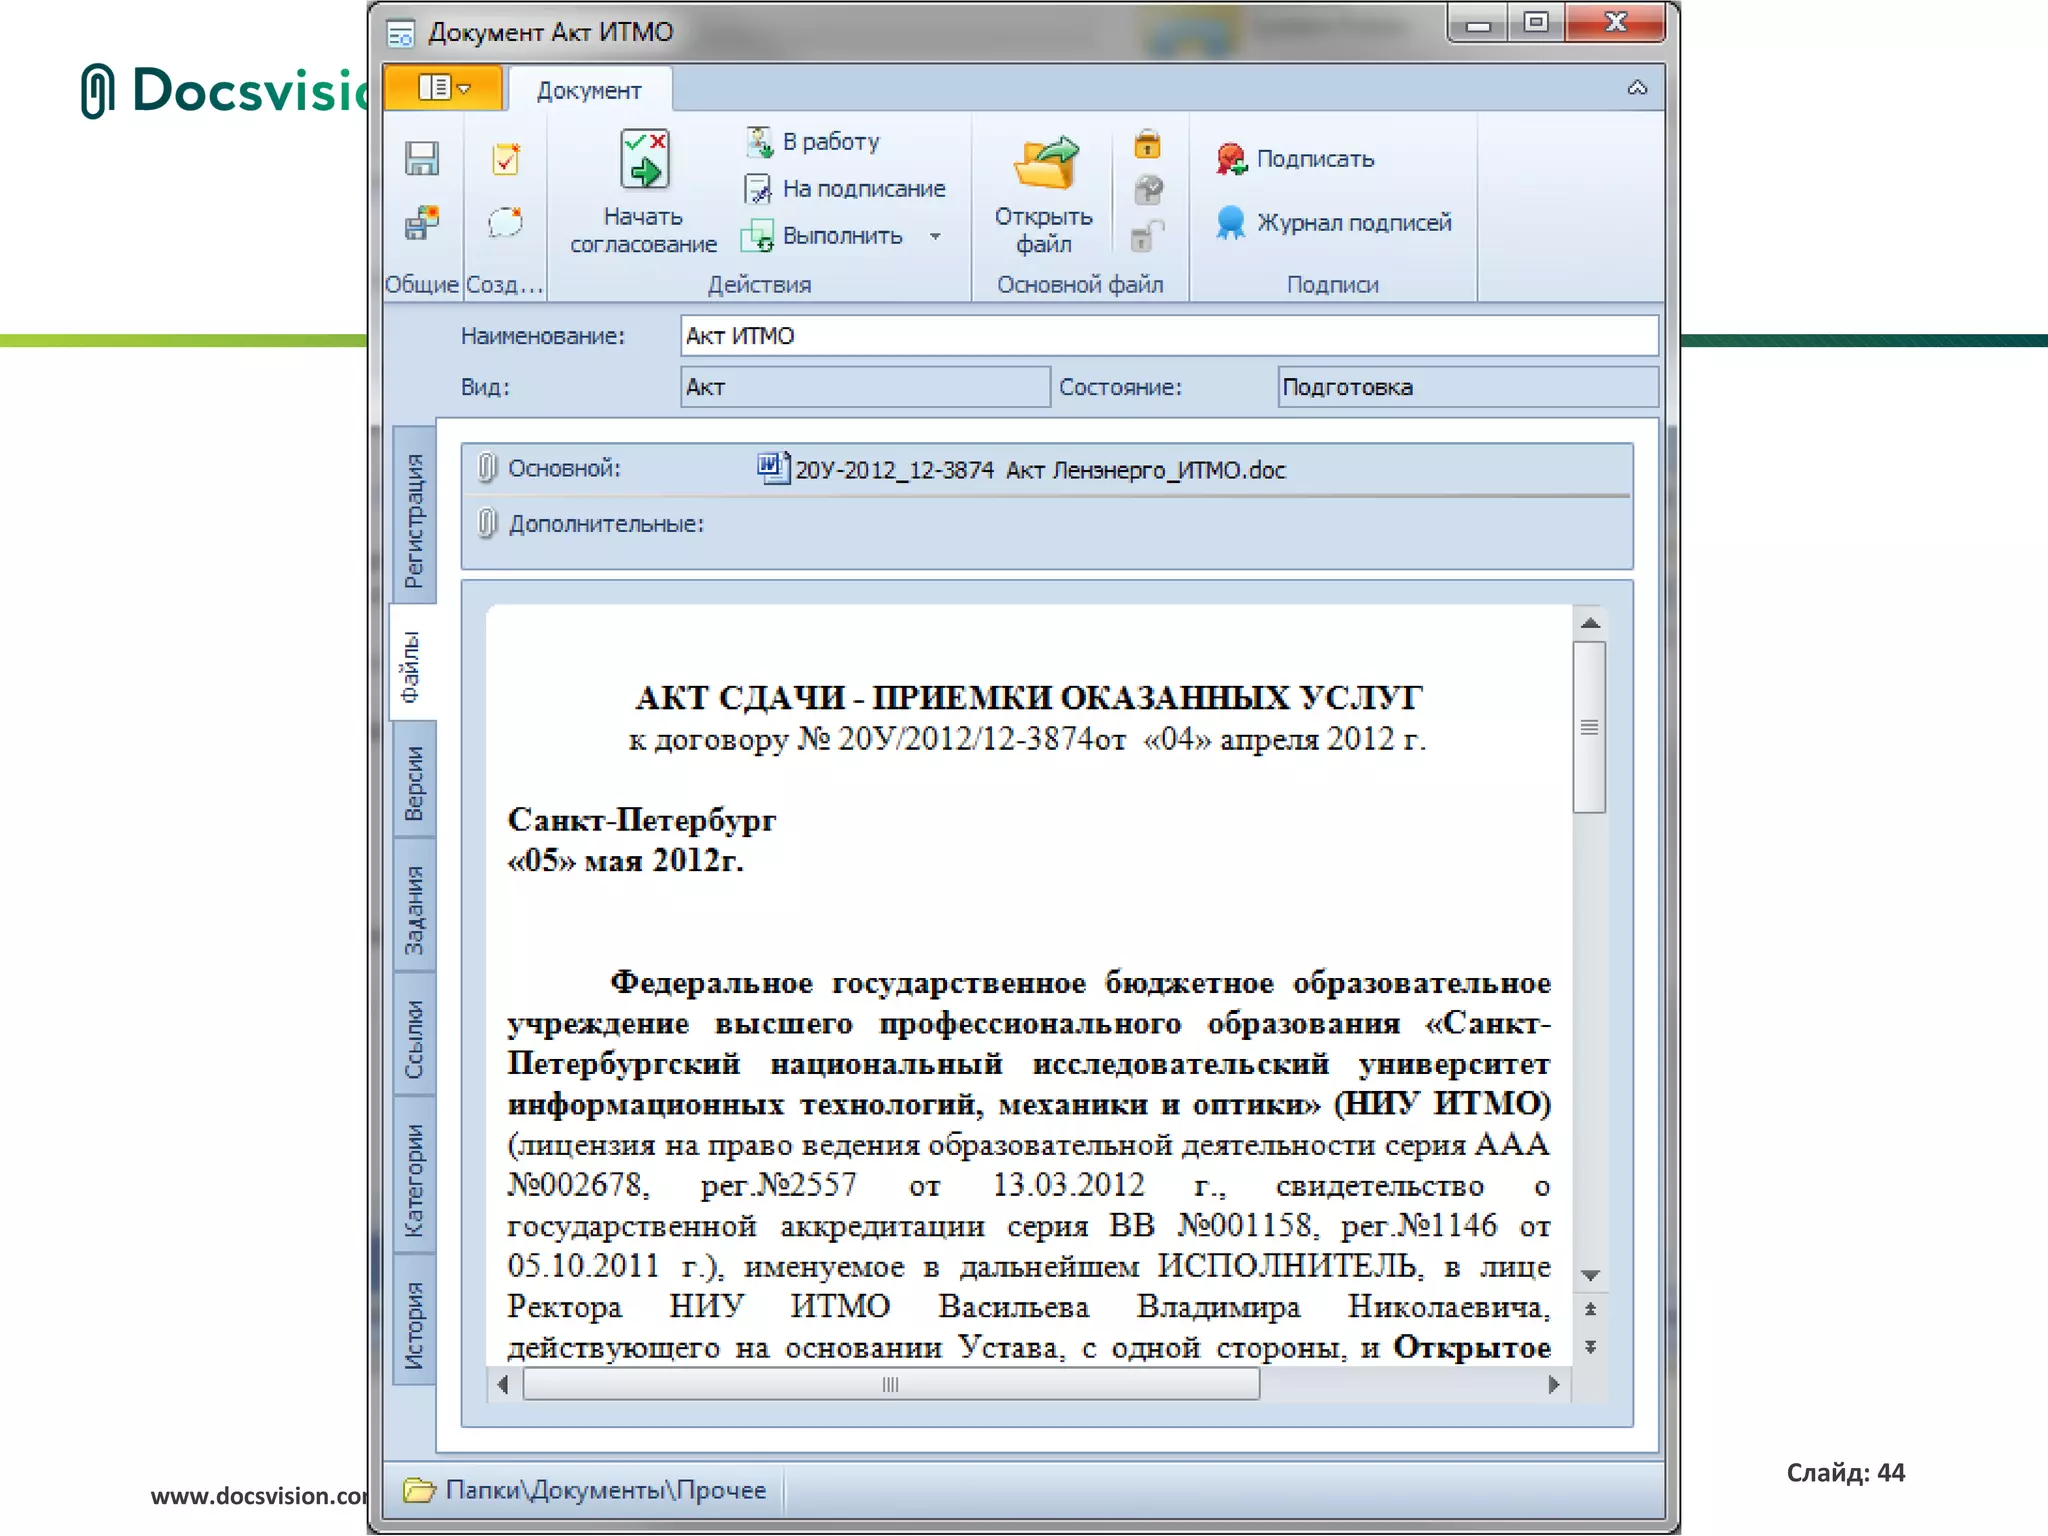Screen dimensions: 2048x1536
Task: Click the Save floppy disk icon
Action: pyautogui.click(x=422, y=159)
